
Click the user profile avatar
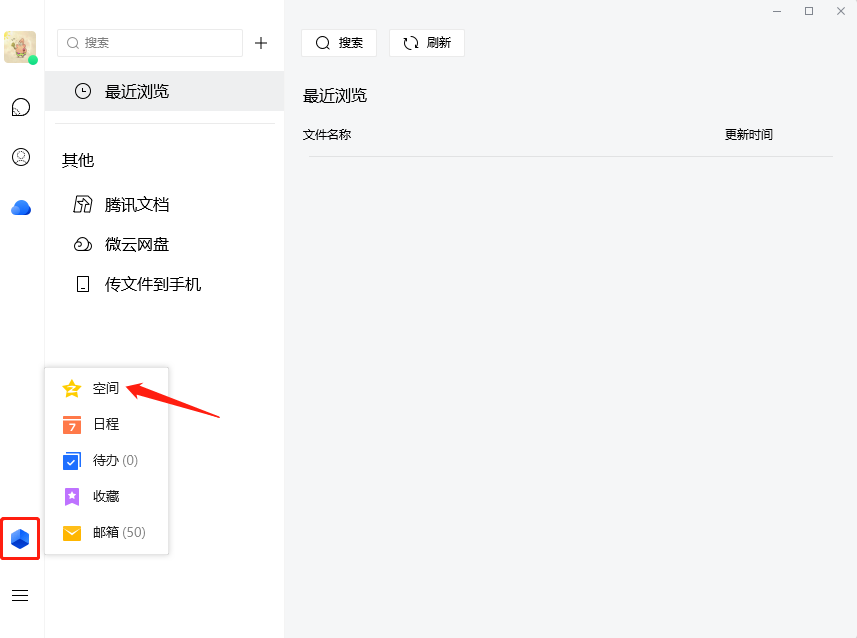point(20,47)
